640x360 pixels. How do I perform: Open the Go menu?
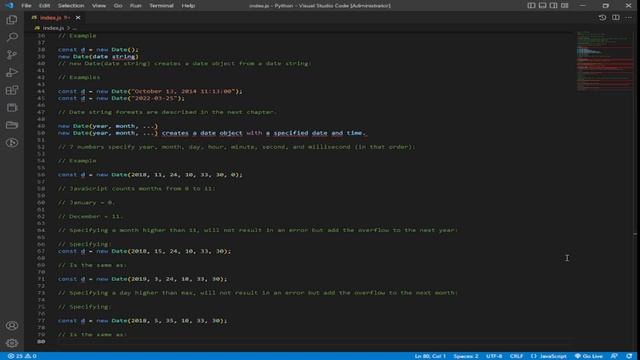point(118,5)
